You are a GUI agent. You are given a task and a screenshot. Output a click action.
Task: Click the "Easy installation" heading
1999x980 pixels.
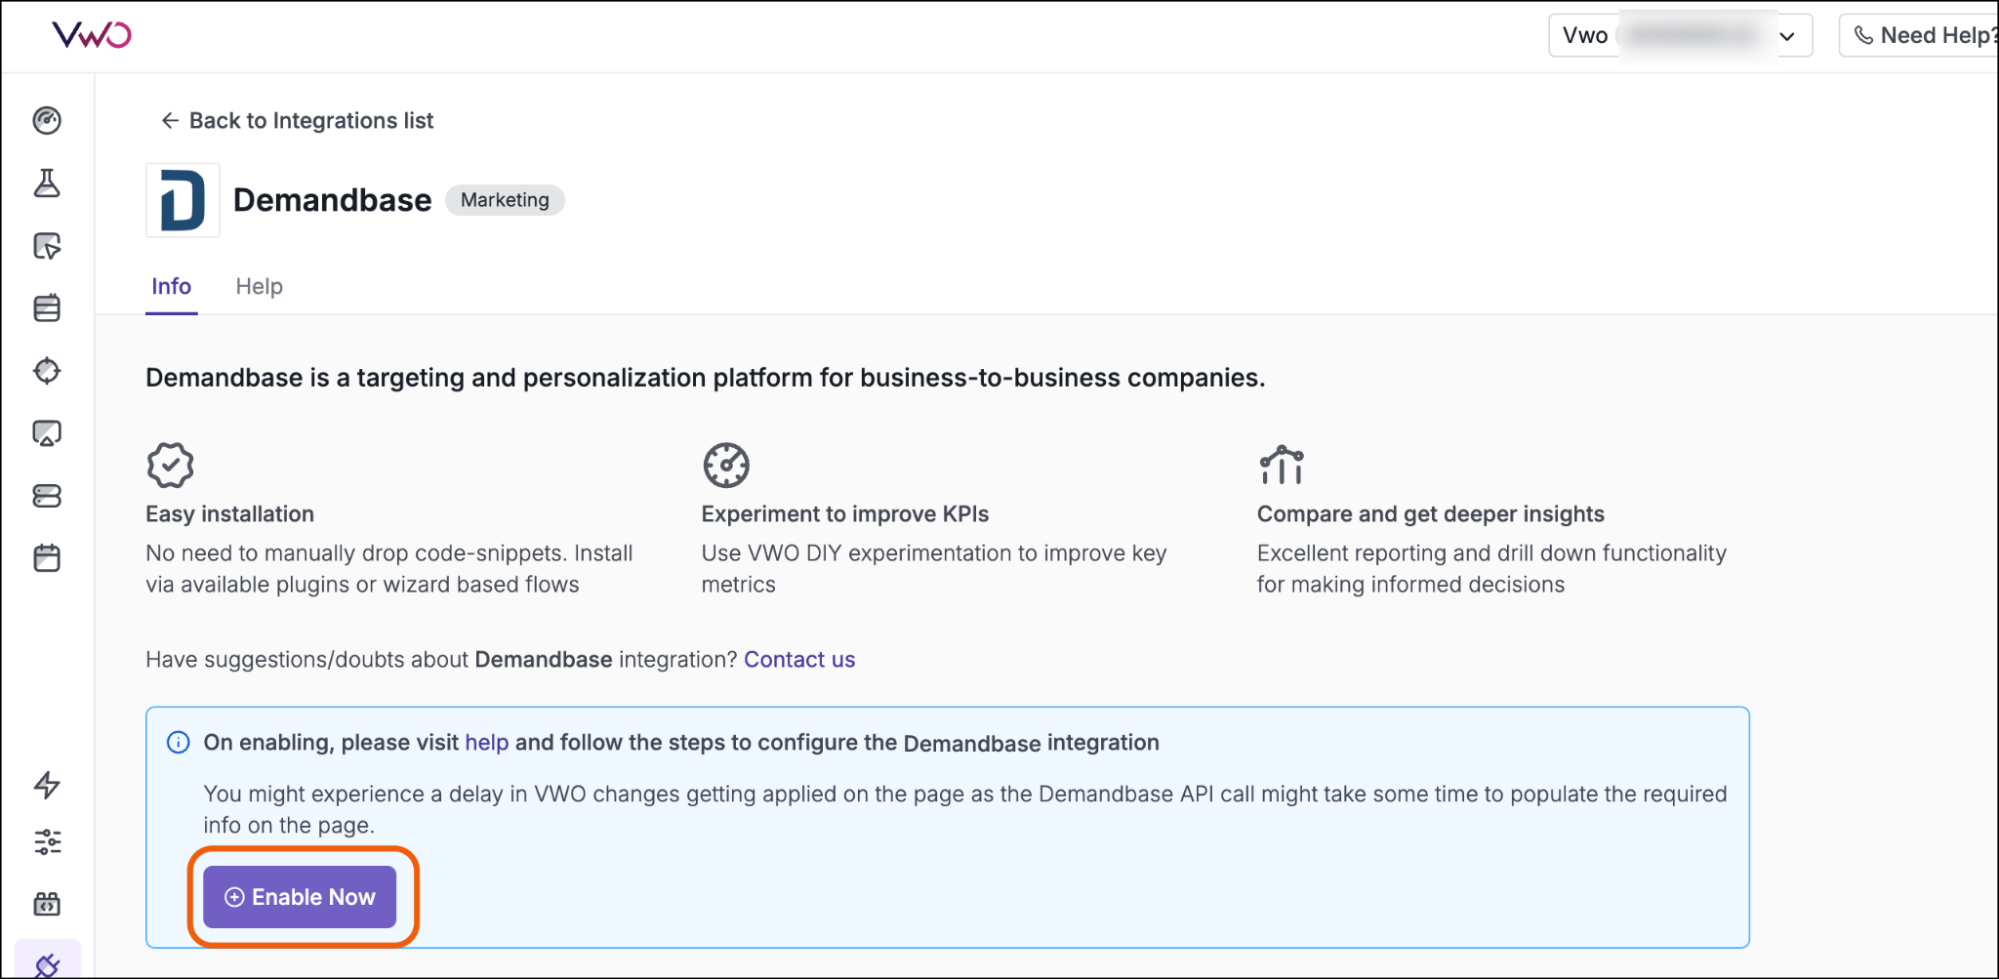coord(230,514)
